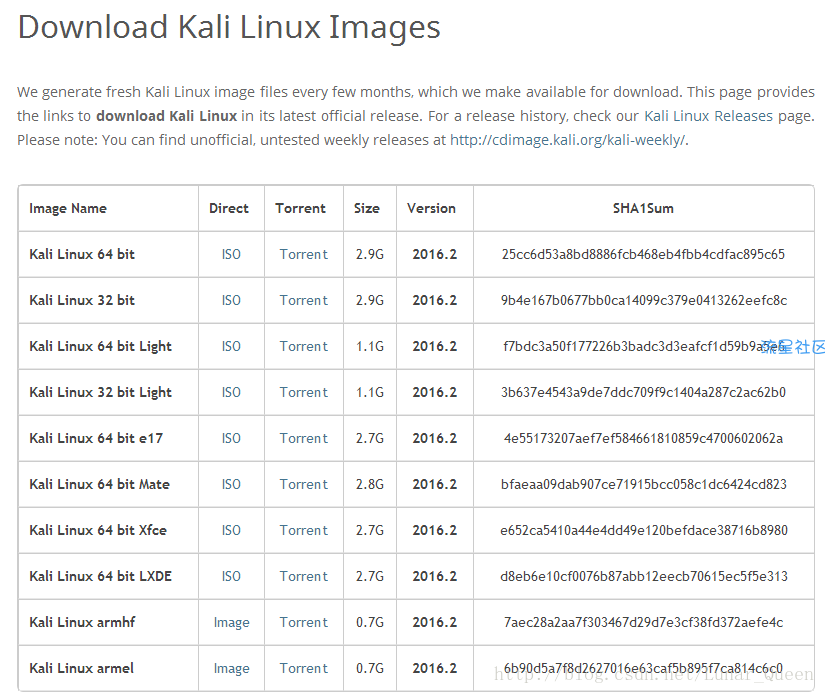Download ISO for Kali Linux 64 bit Light

coord(231,346)
